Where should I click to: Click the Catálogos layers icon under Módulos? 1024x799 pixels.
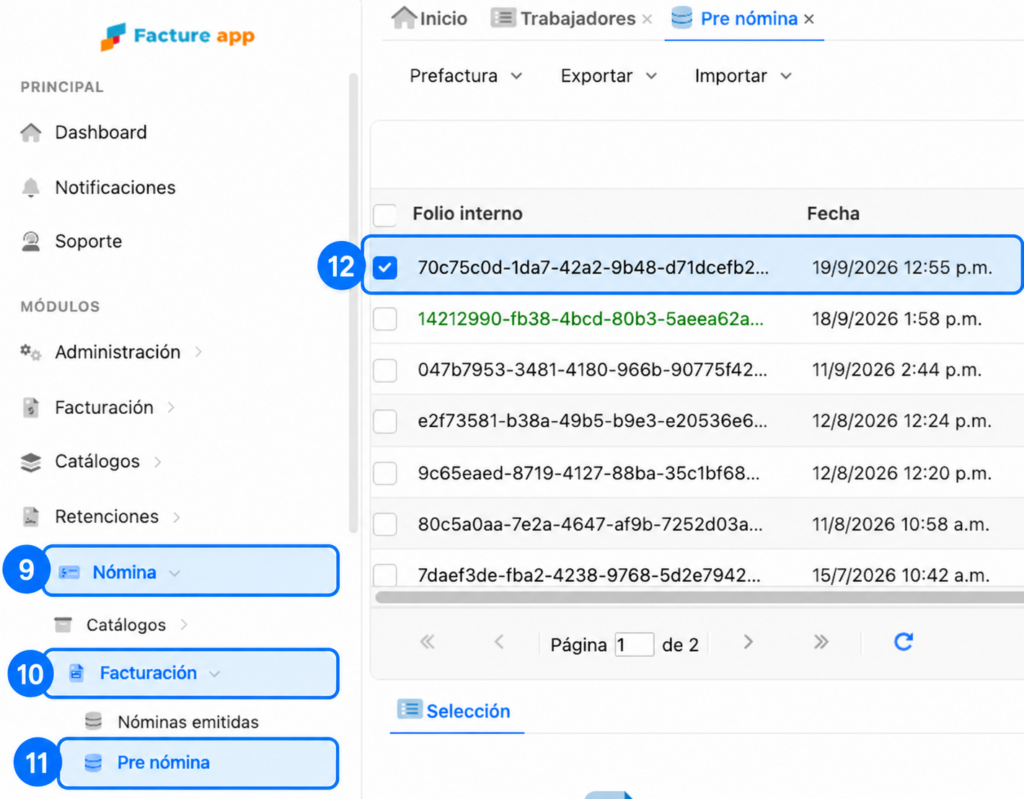coord(31,462)
